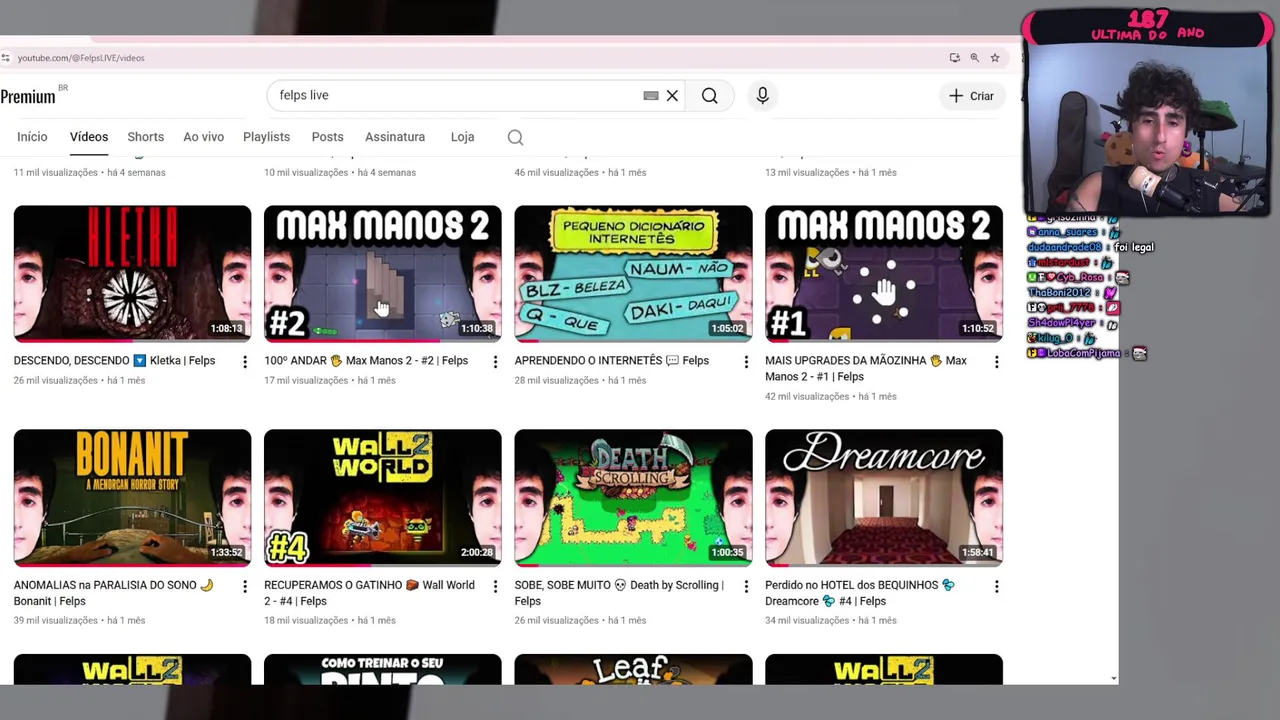
Task: Click the page scrollbar down arrow
Action: [1114, 679]
